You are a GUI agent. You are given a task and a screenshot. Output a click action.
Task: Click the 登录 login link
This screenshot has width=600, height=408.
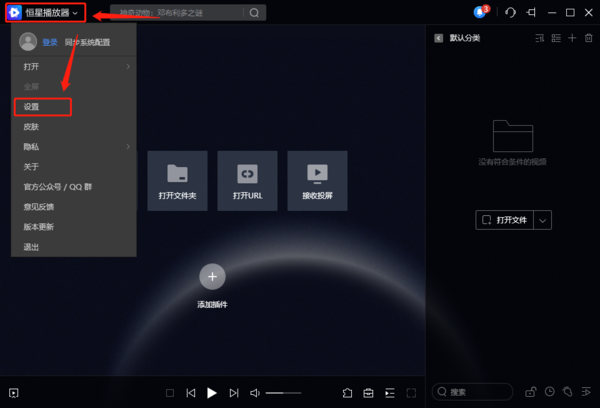[x=49, y=42]
